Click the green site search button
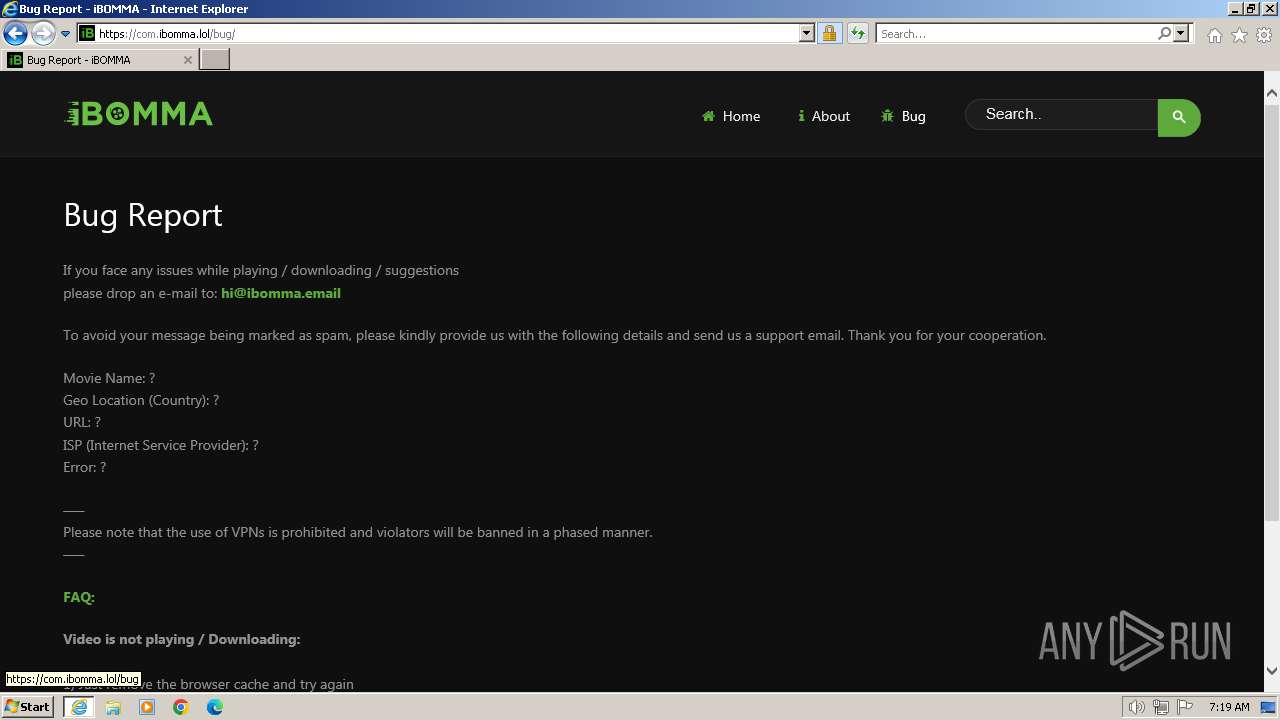 tap(1179, 117)
